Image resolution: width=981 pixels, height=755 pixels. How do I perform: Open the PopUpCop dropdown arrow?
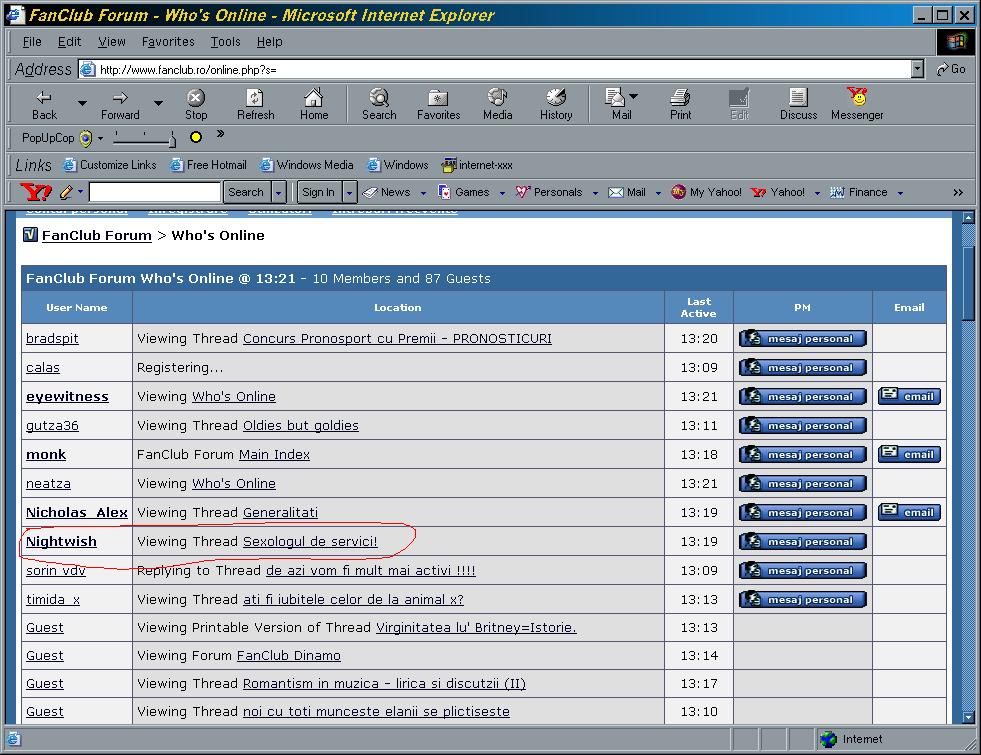[x=100, y=138]
